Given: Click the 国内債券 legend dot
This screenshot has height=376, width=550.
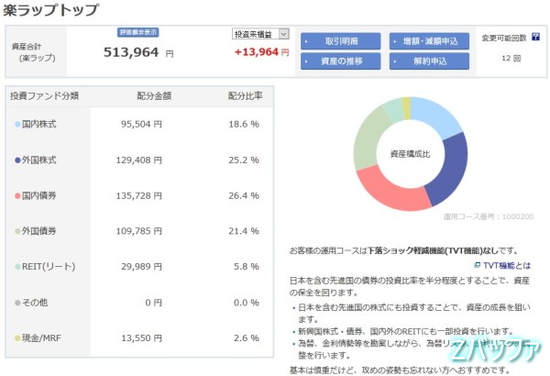Looking at the screenshot, I should point(18,196).
